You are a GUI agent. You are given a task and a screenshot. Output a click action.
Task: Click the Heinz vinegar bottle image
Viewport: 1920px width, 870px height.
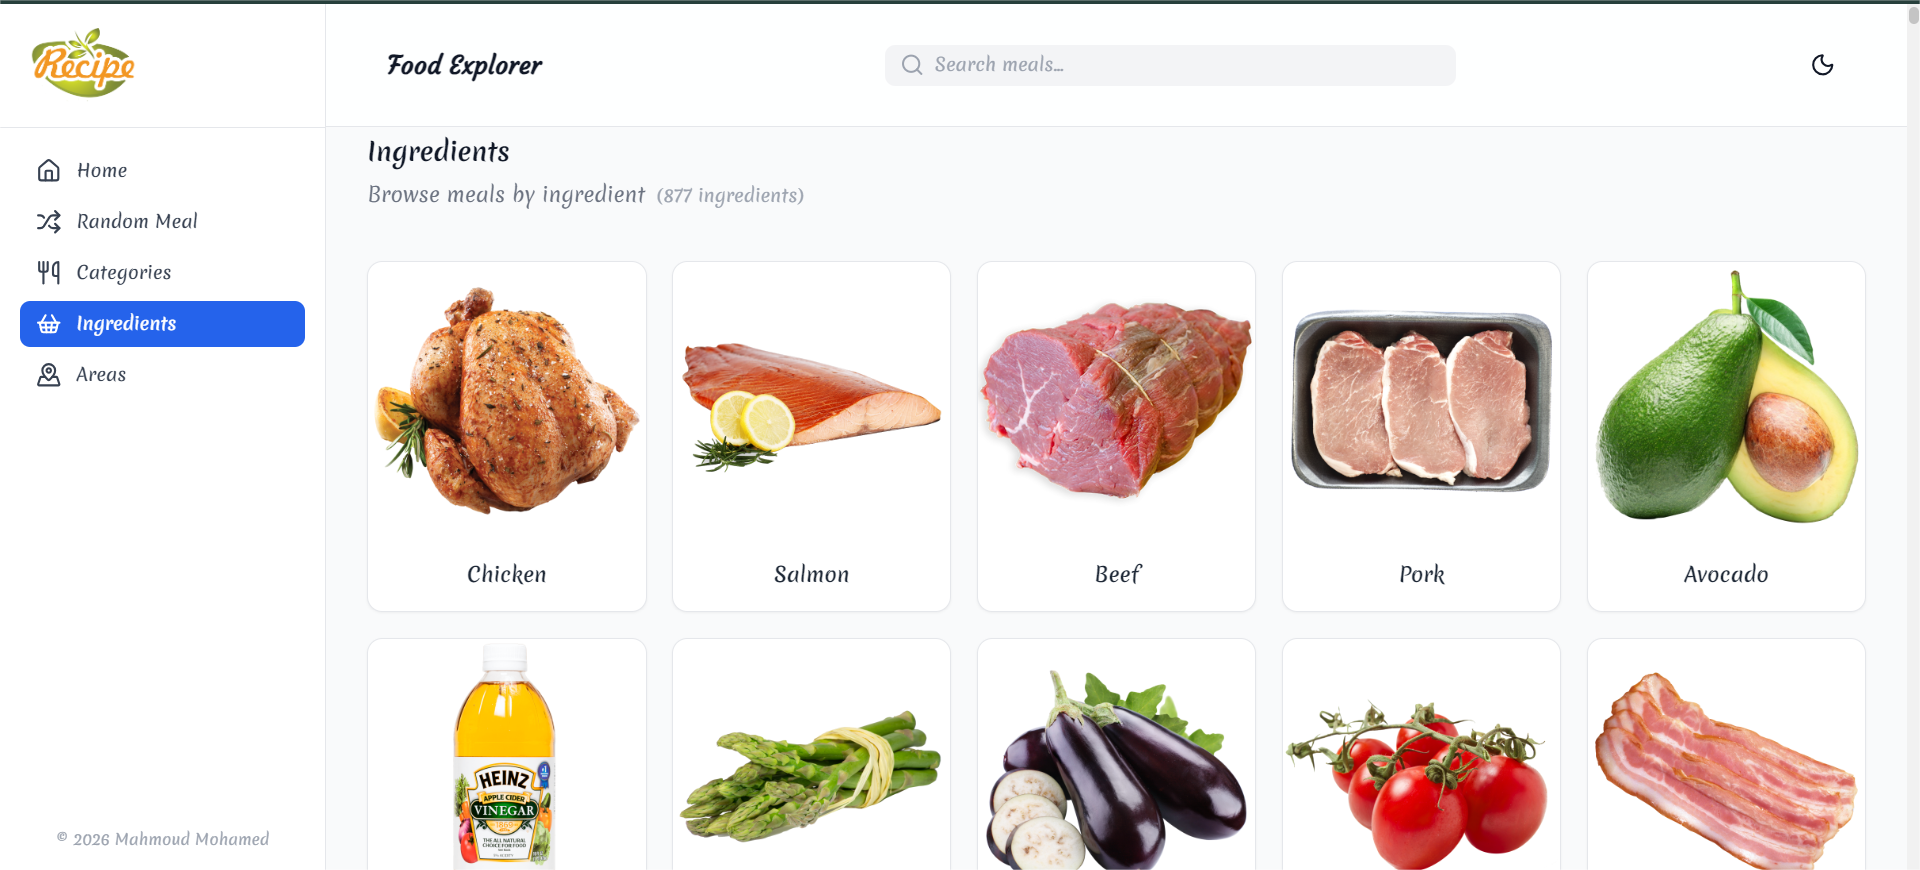tap(505, 757)
